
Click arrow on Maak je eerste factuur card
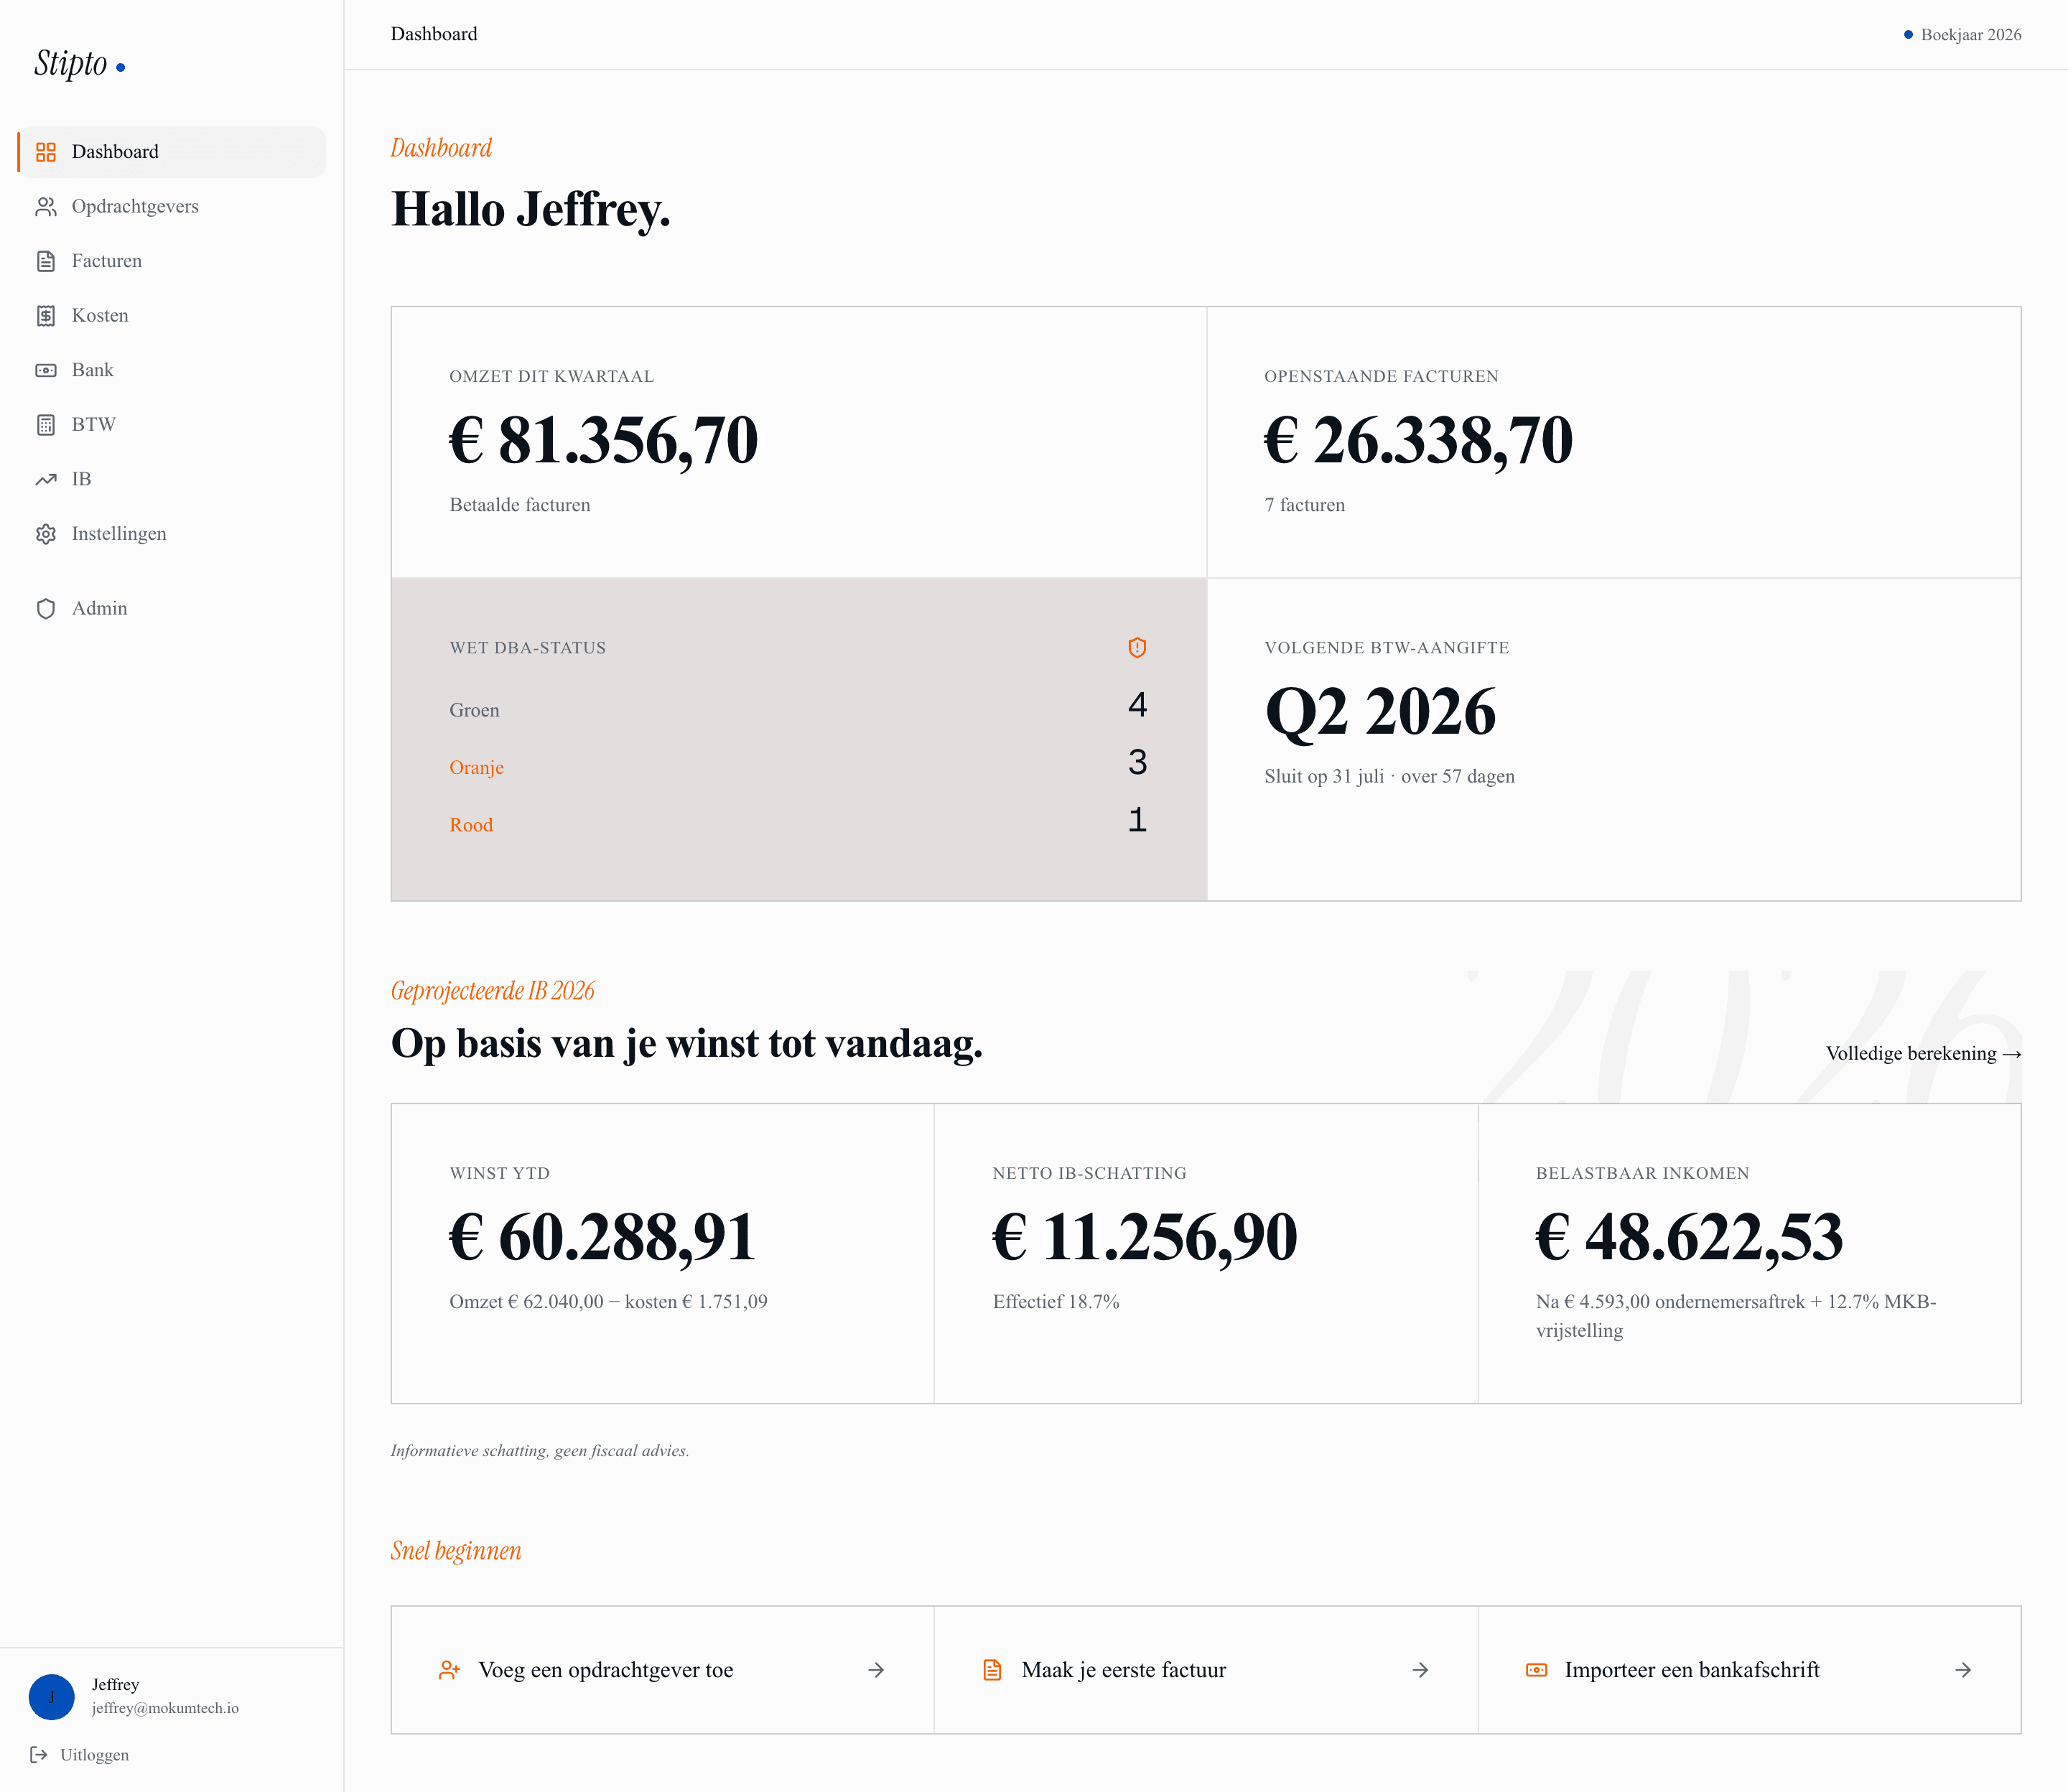click(1420, 1670)
